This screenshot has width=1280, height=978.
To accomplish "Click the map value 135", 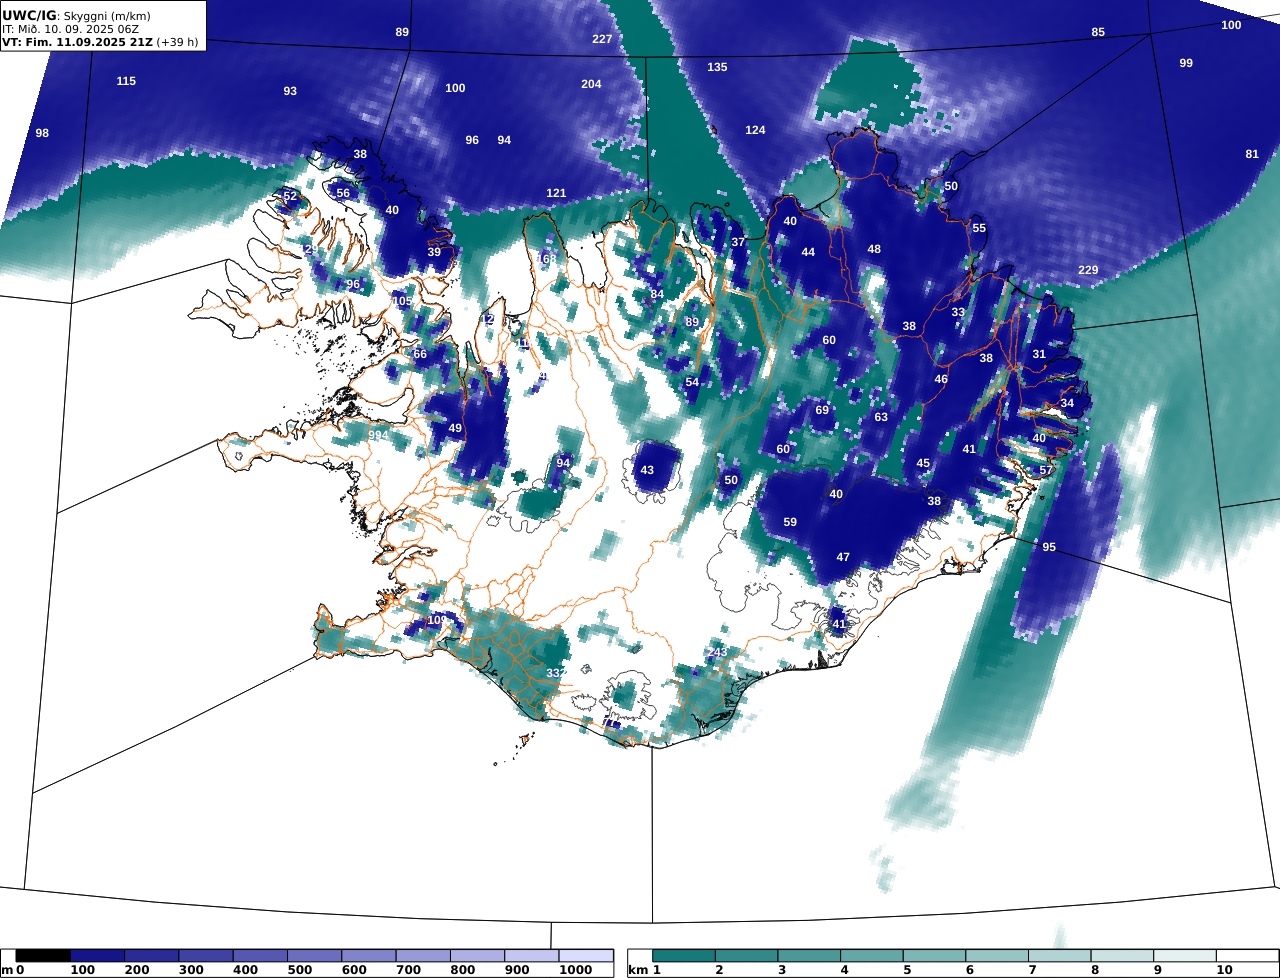I will tap(717, 67).
